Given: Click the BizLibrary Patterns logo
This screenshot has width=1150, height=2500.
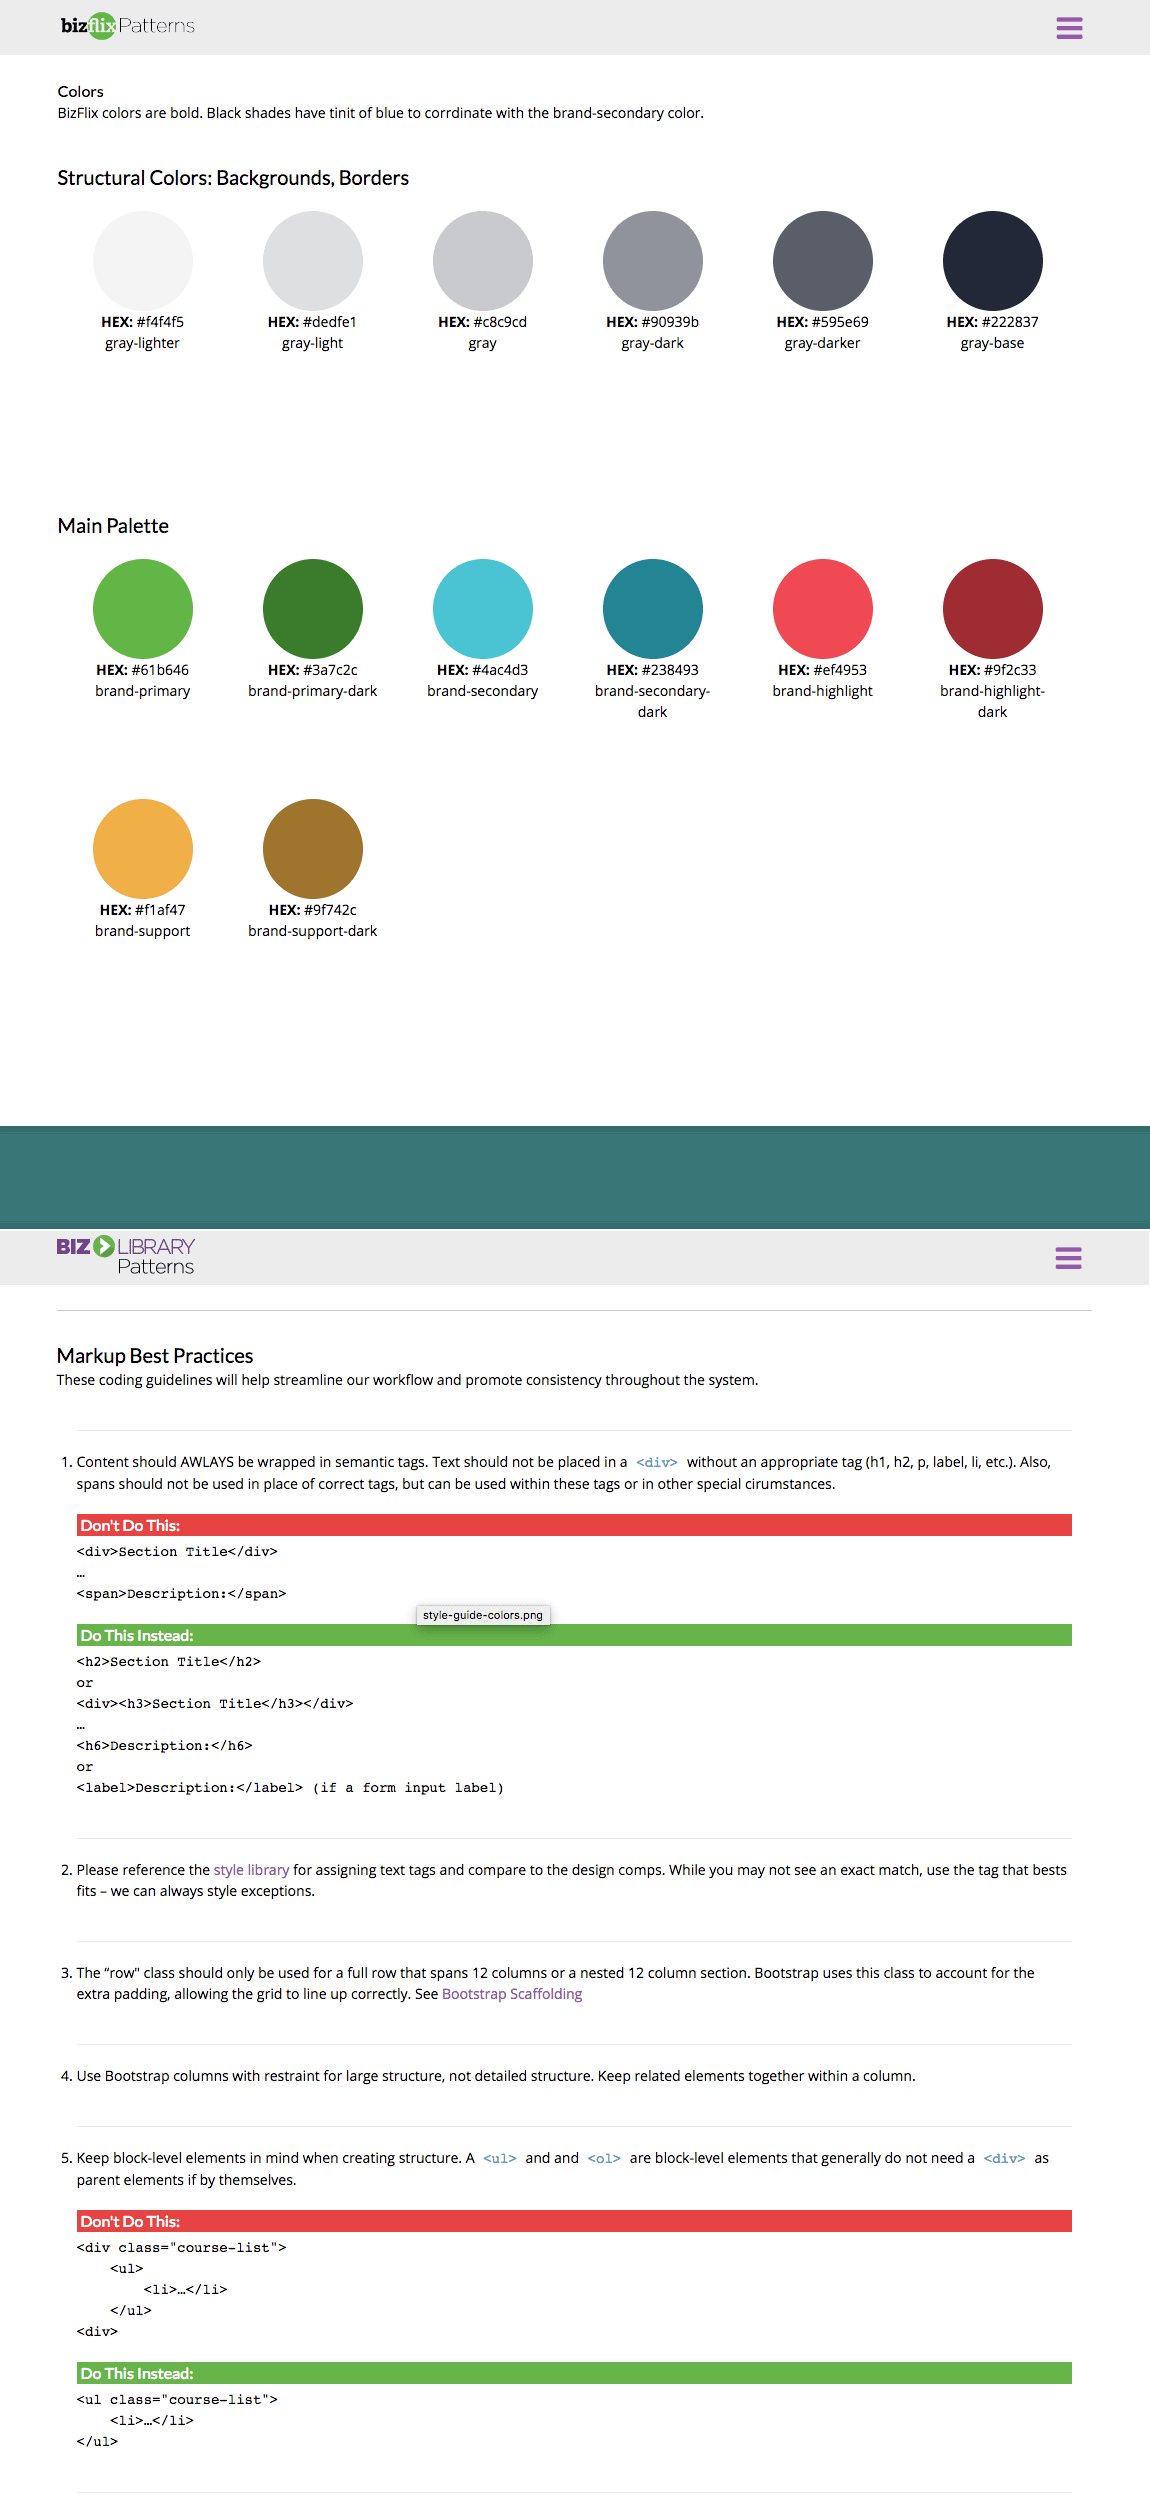Looking at the screenshot, I should click(126, 1256).
